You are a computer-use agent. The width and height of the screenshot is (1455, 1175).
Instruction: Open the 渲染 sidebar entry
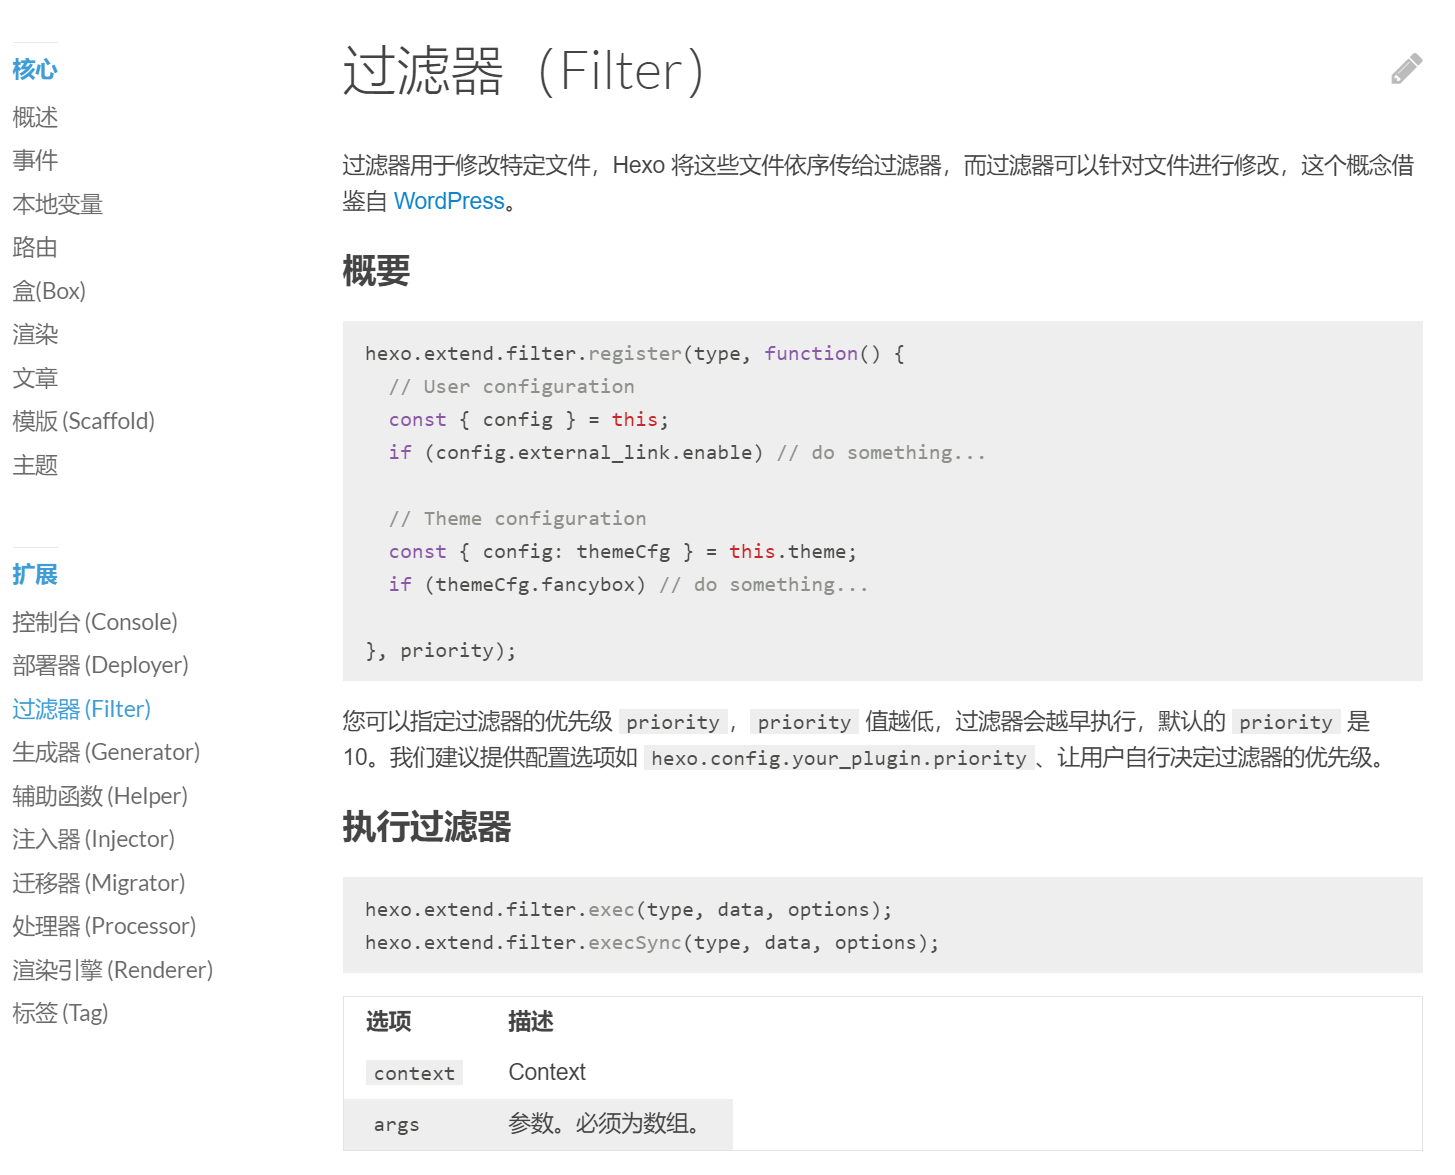click(x=35, y=334)
